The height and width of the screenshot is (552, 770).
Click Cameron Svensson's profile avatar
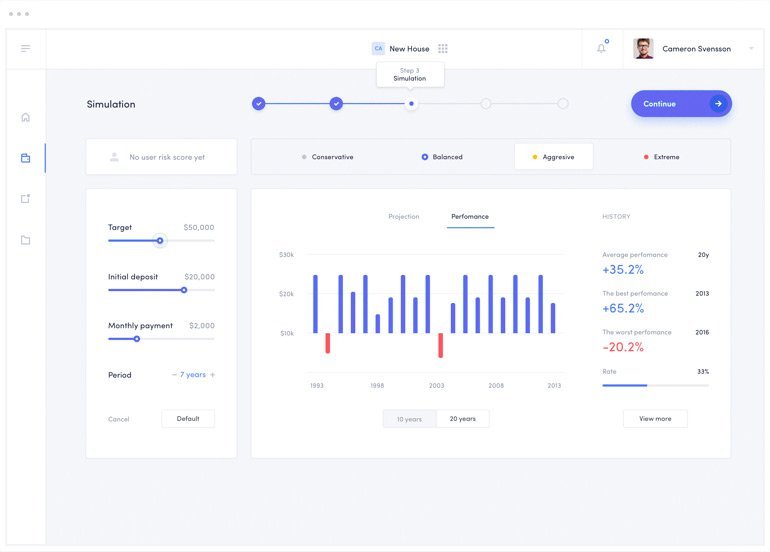click(643, 48)
